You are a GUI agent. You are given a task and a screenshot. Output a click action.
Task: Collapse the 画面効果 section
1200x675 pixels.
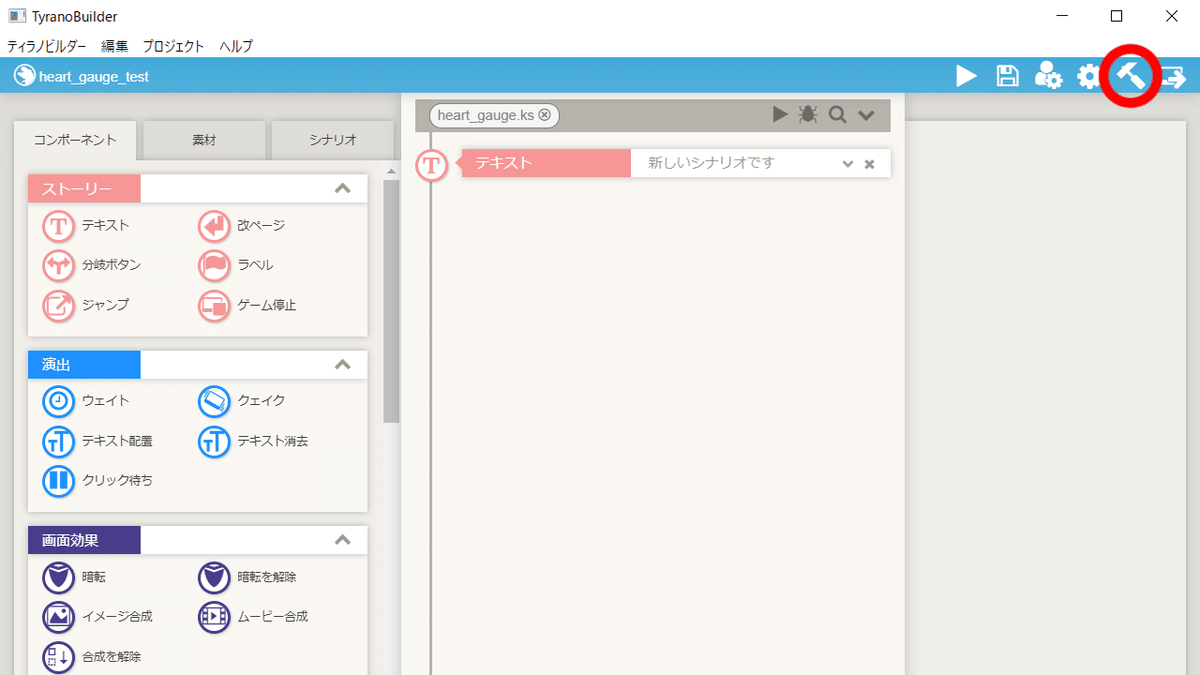342,540
